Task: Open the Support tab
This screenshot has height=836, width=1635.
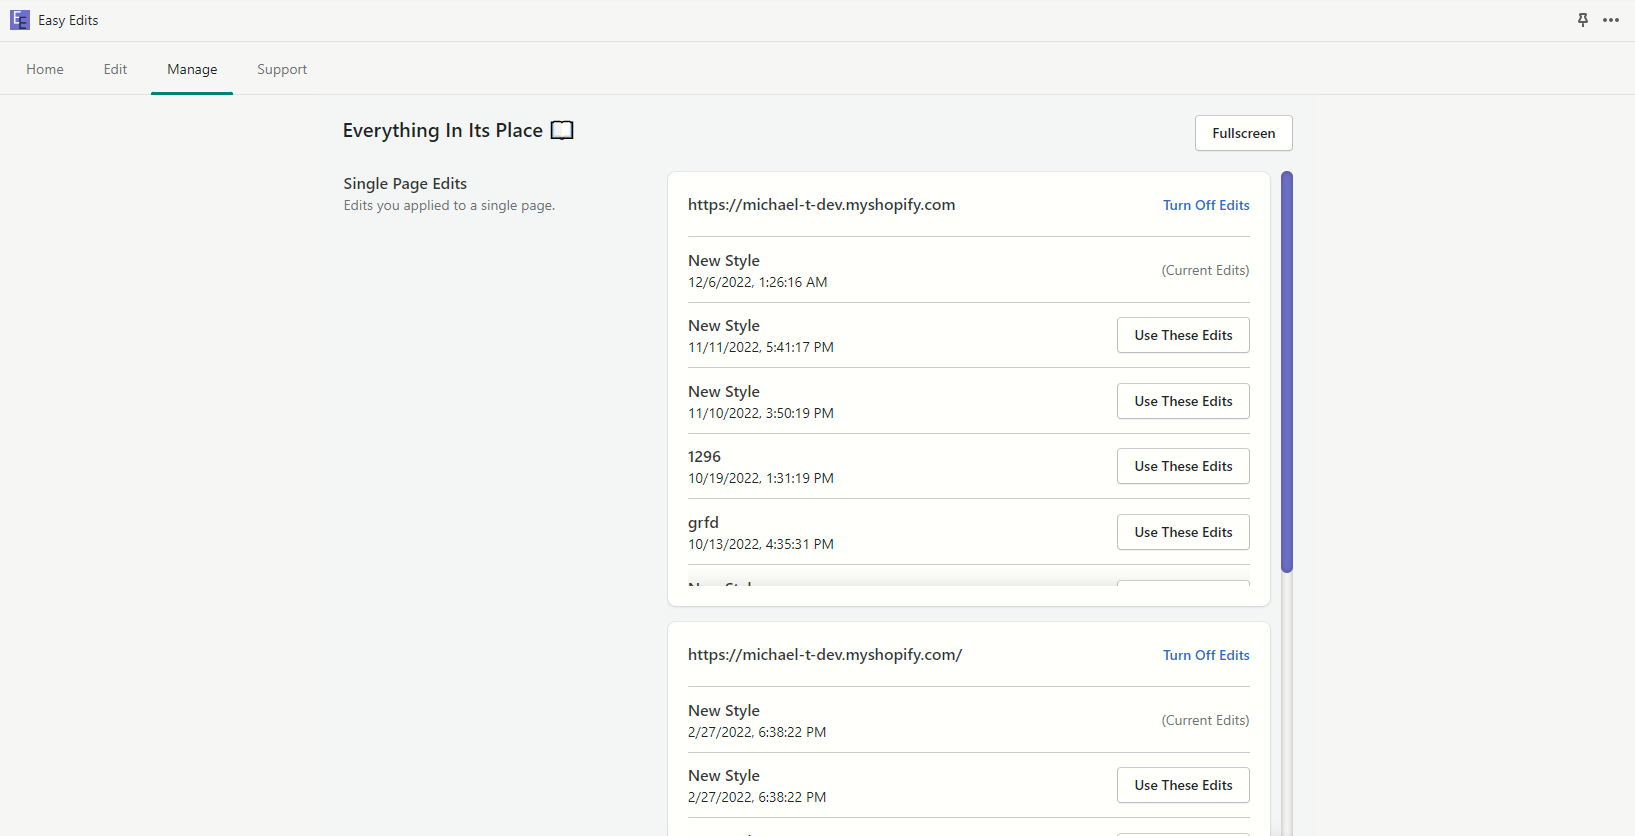Action: coord(282,69)
